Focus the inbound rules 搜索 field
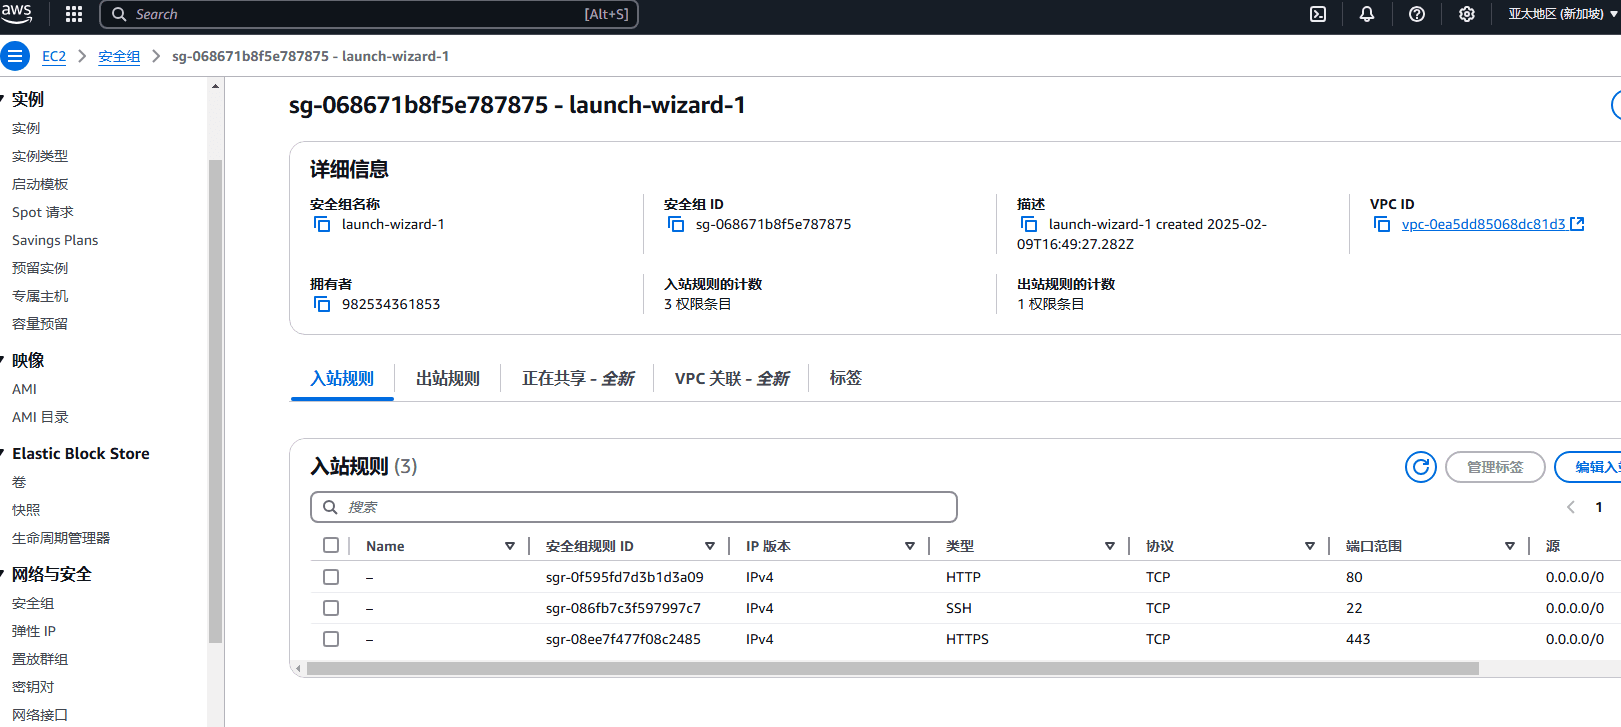This screenshot has width=1621, height=727. [x=634, y=507]
